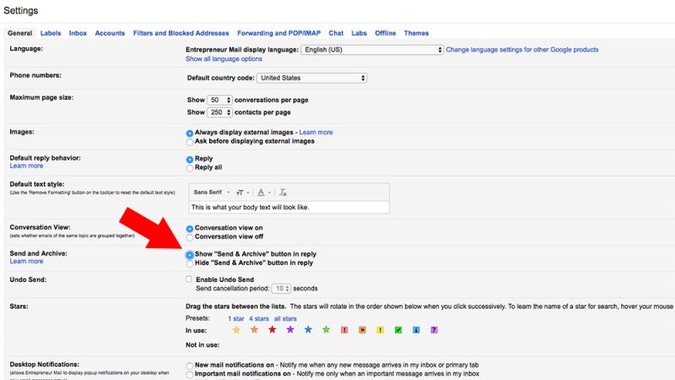Click the orange guillemet icon

point(362,330)
